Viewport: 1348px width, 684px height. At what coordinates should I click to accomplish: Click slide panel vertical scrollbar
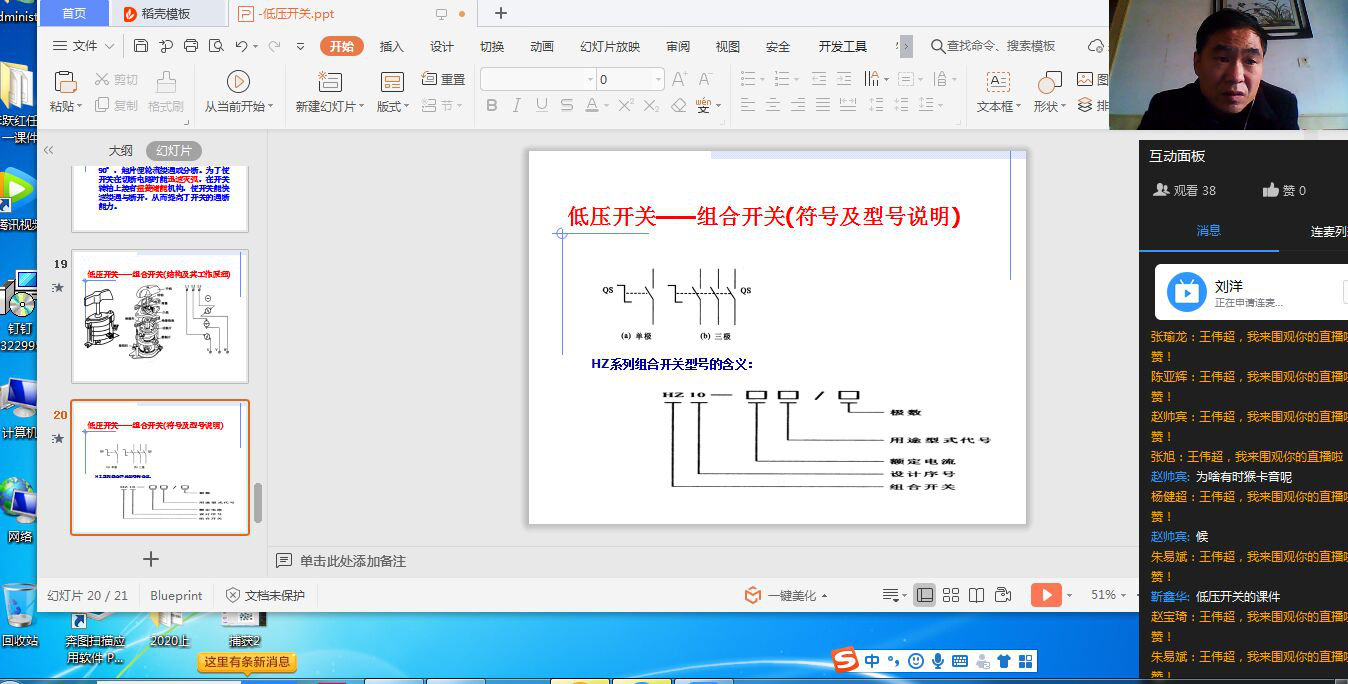click(258, 503)
